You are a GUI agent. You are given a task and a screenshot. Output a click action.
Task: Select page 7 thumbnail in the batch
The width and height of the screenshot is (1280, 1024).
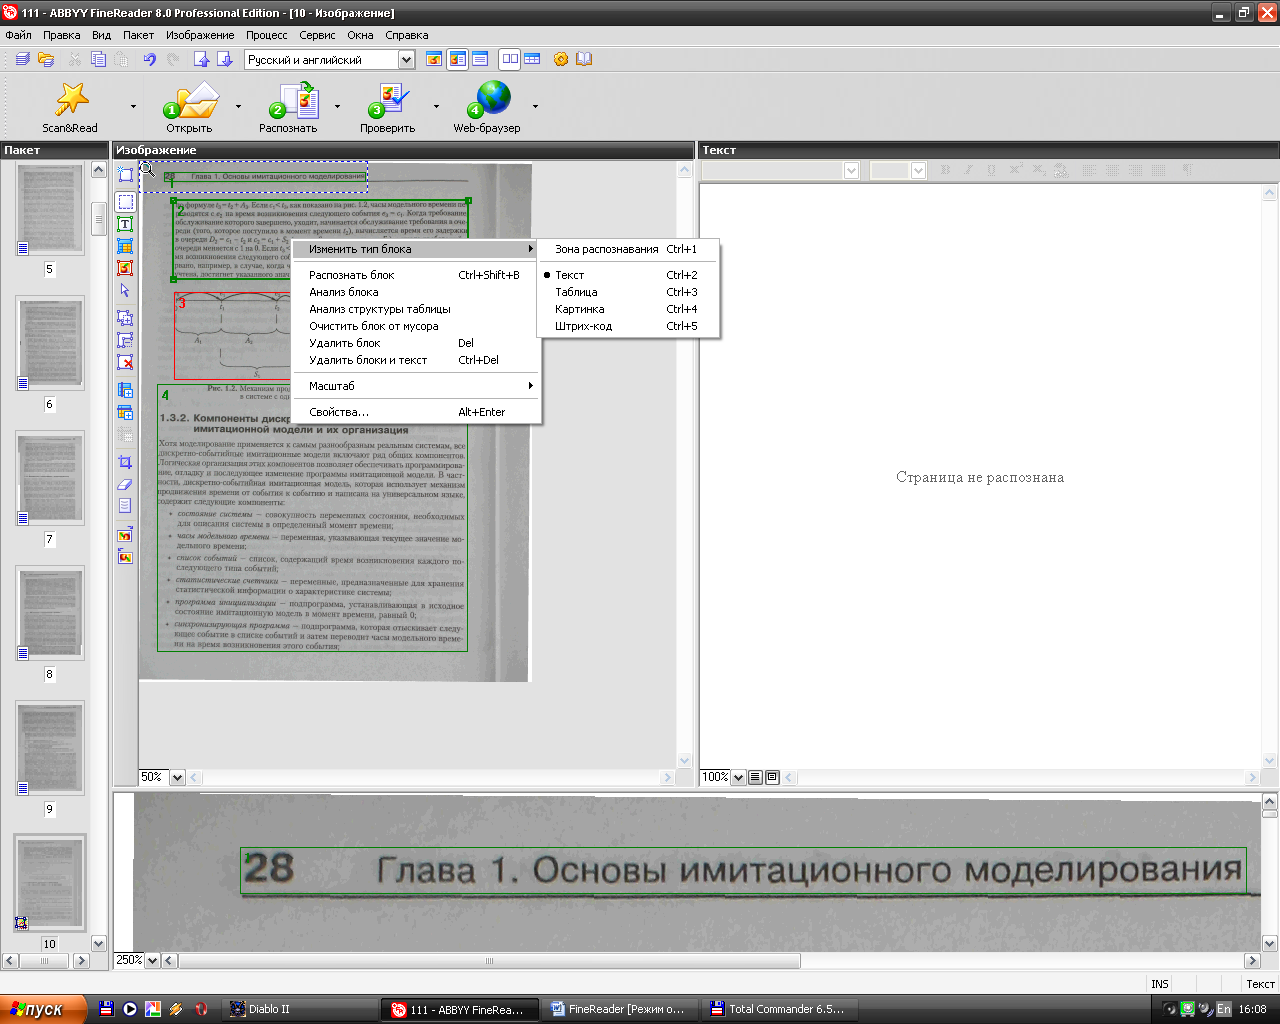tap(49, 480)
